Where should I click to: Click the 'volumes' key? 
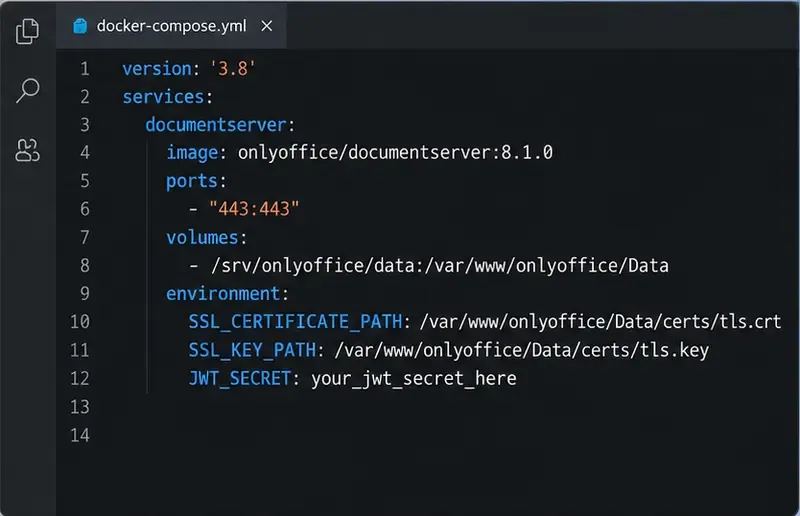coord(203,238)
